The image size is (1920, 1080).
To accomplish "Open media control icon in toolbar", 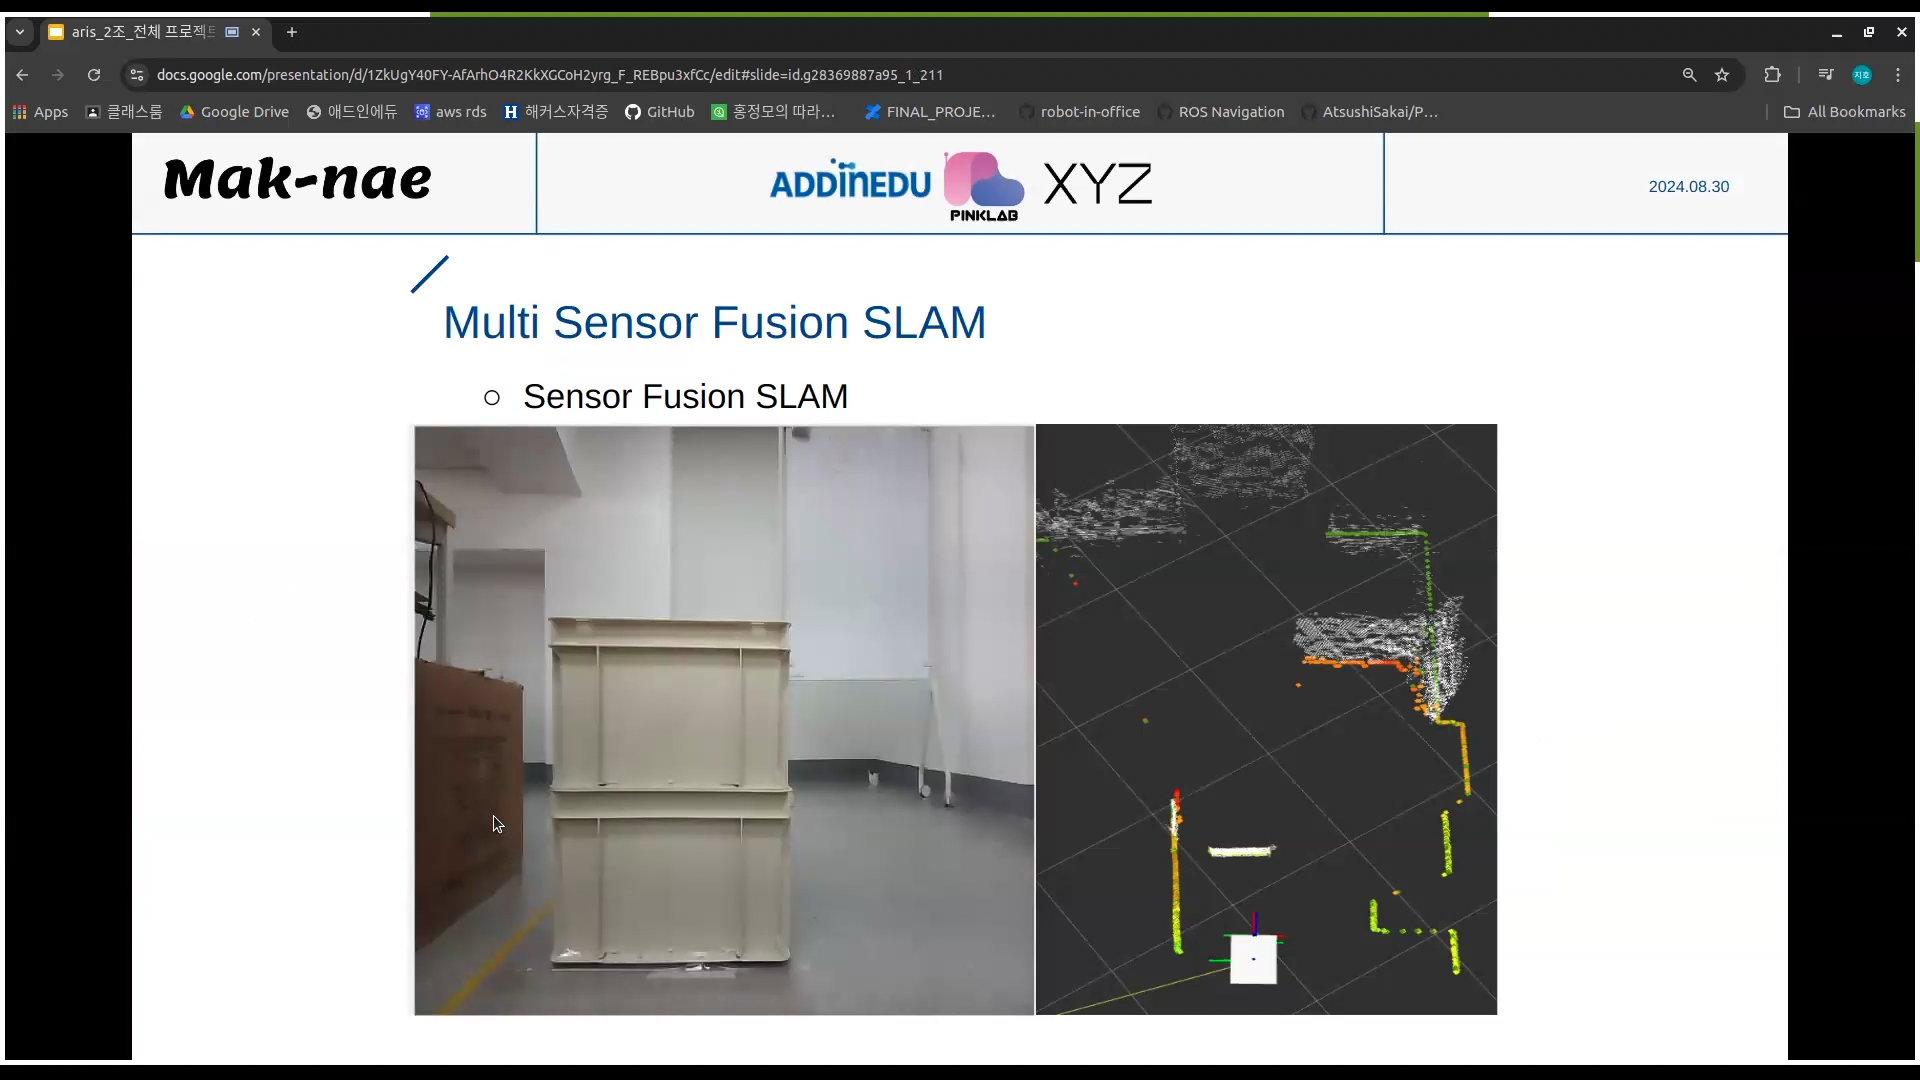I will (x=1825, y=75).
